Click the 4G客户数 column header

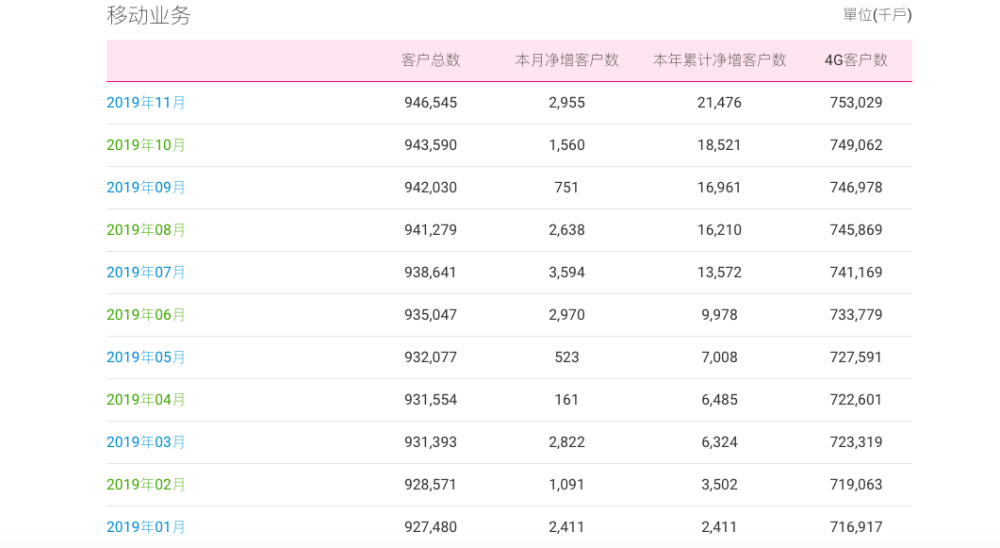point(856,60)
